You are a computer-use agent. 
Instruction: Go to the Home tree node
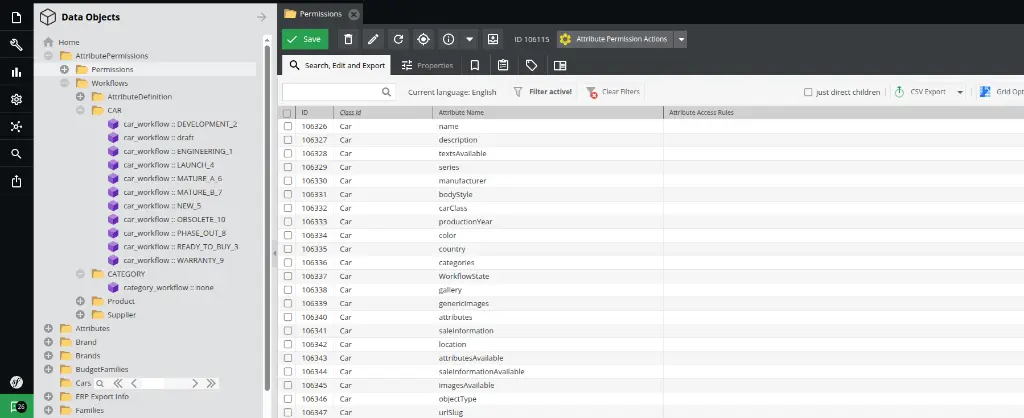click(69, 42)
